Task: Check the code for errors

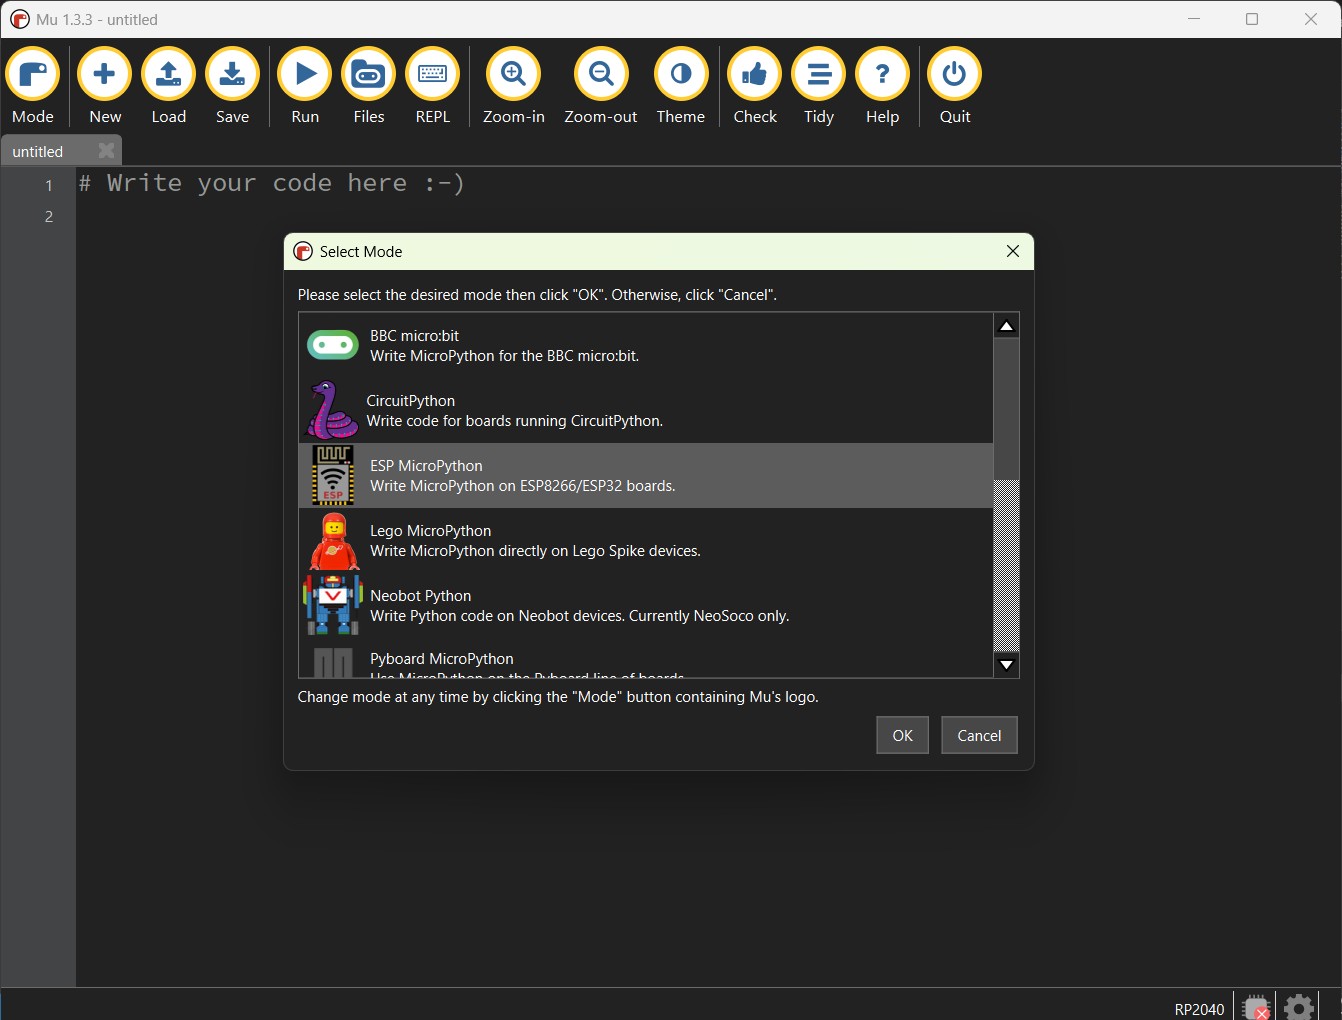Action: (x=755, y=87)
